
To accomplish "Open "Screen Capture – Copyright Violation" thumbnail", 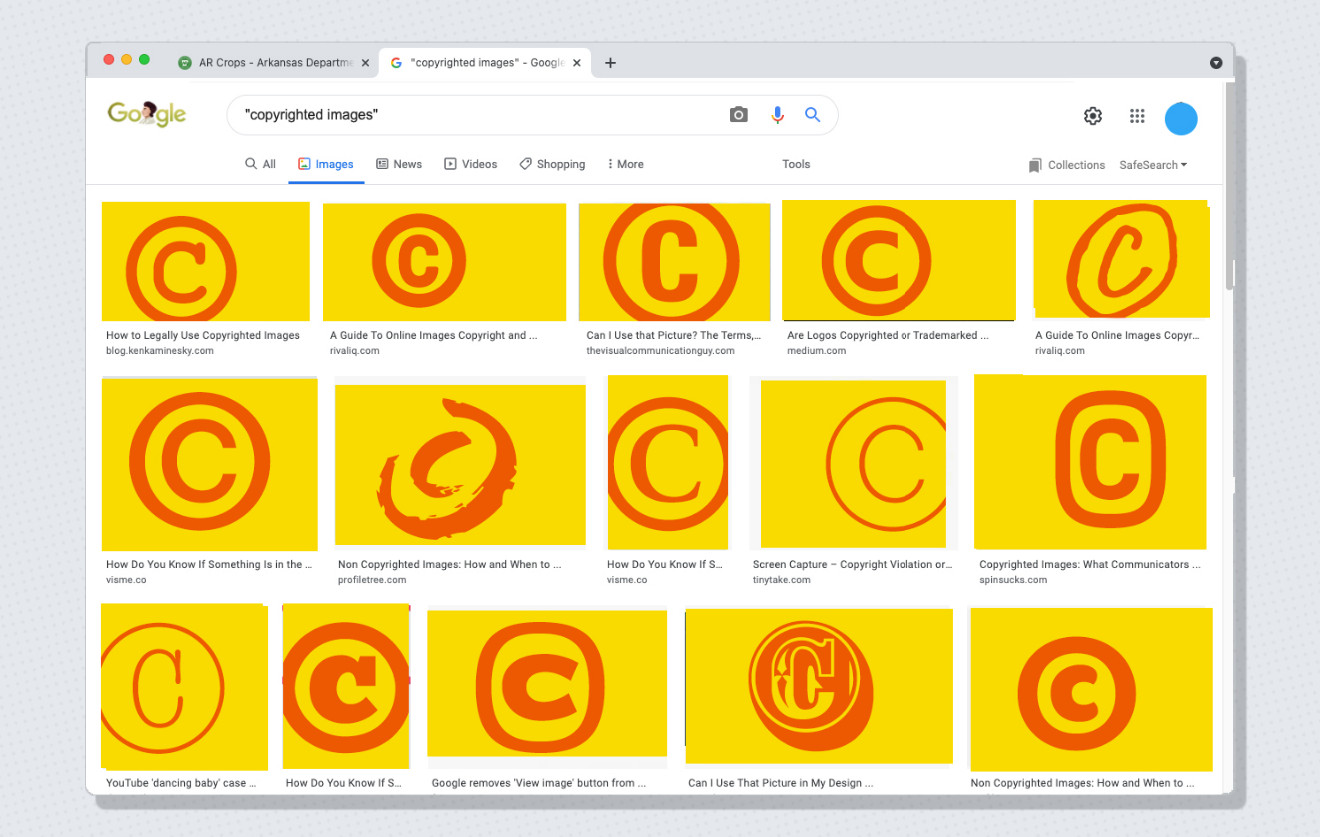I will pyautogui.click(x=853, y=464).
